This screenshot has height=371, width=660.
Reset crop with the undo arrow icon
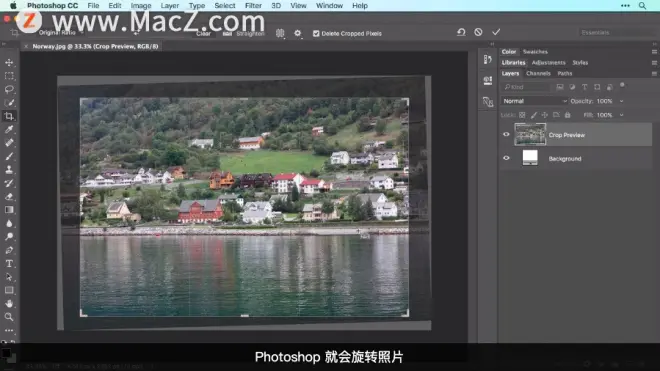pos(461,32)
